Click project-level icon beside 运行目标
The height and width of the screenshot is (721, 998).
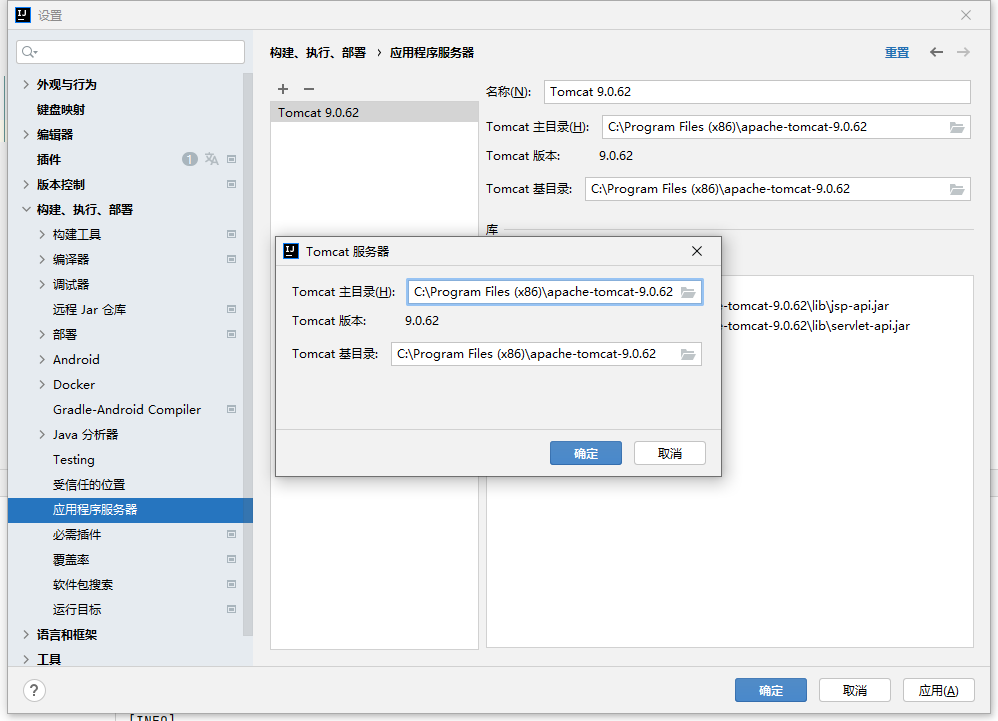(232, 609)
